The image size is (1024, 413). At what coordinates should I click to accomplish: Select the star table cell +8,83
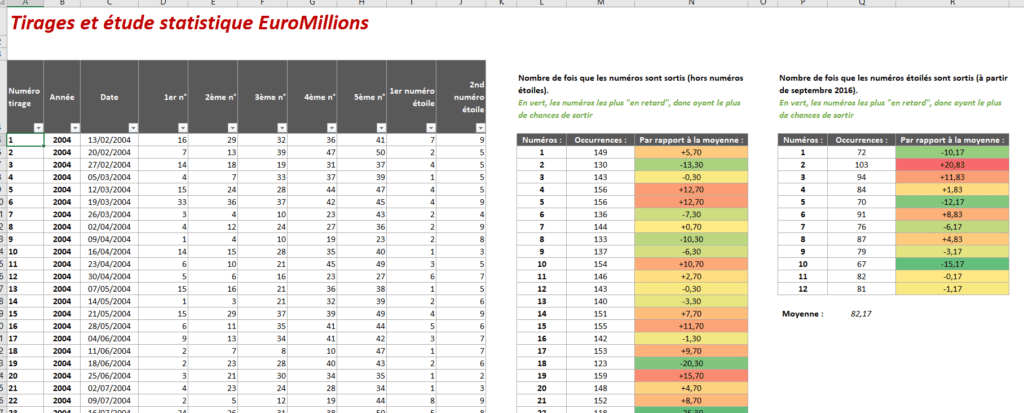point(952,214)
